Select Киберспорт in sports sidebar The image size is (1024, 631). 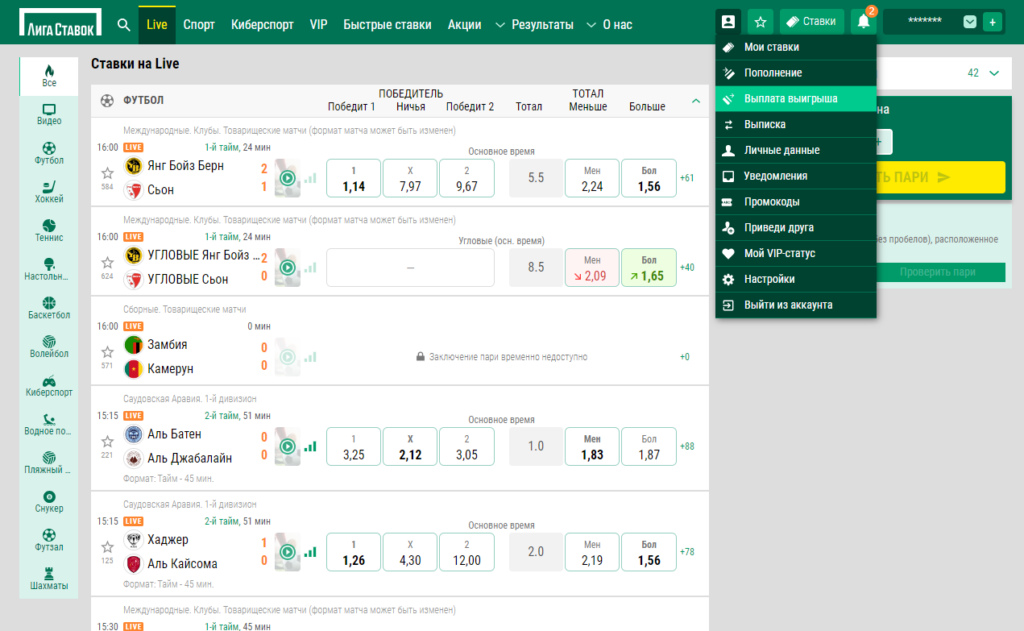(x=49, y=385)
